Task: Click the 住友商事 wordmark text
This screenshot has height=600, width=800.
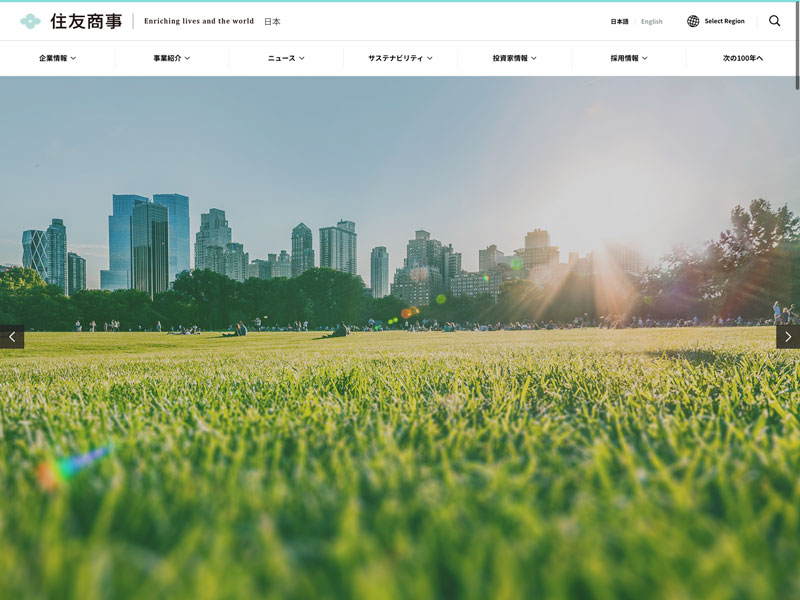Action: 86,21
